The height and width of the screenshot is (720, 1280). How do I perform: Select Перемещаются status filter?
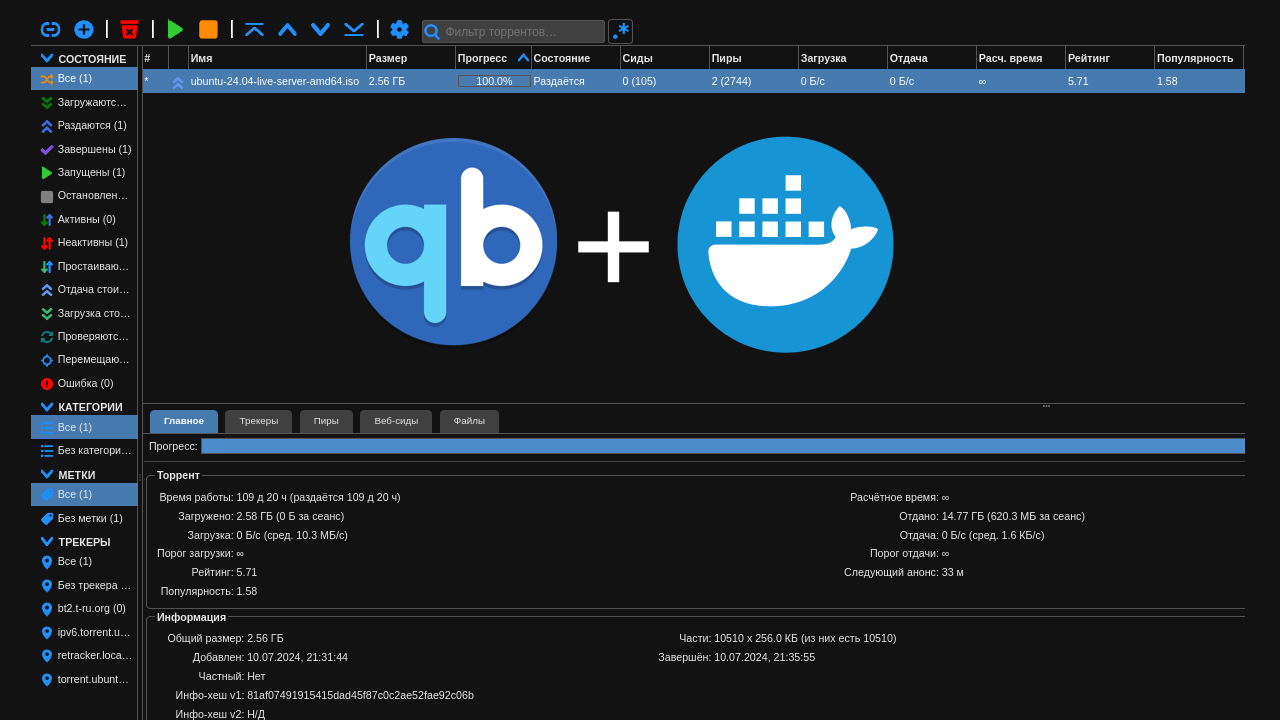pyautogui.click(x=84, y=359)
